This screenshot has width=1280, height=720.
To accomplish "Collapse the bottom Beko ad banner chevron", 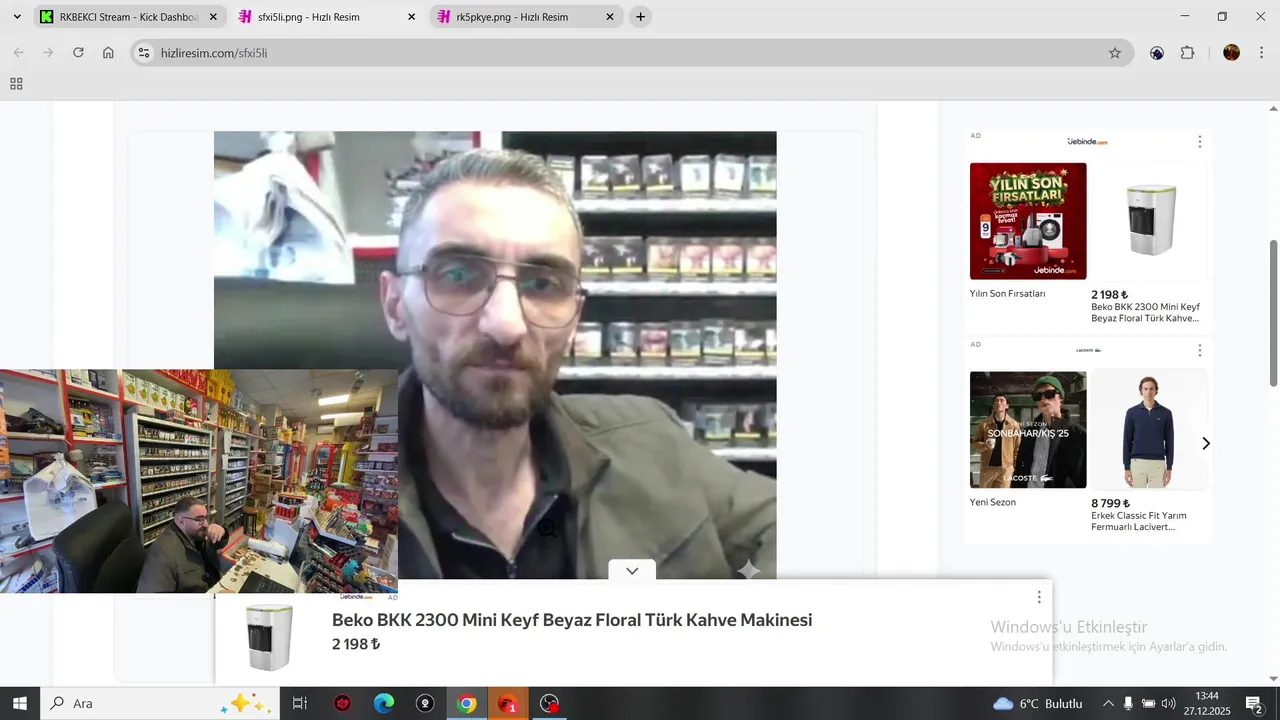I will pos(632,571).
